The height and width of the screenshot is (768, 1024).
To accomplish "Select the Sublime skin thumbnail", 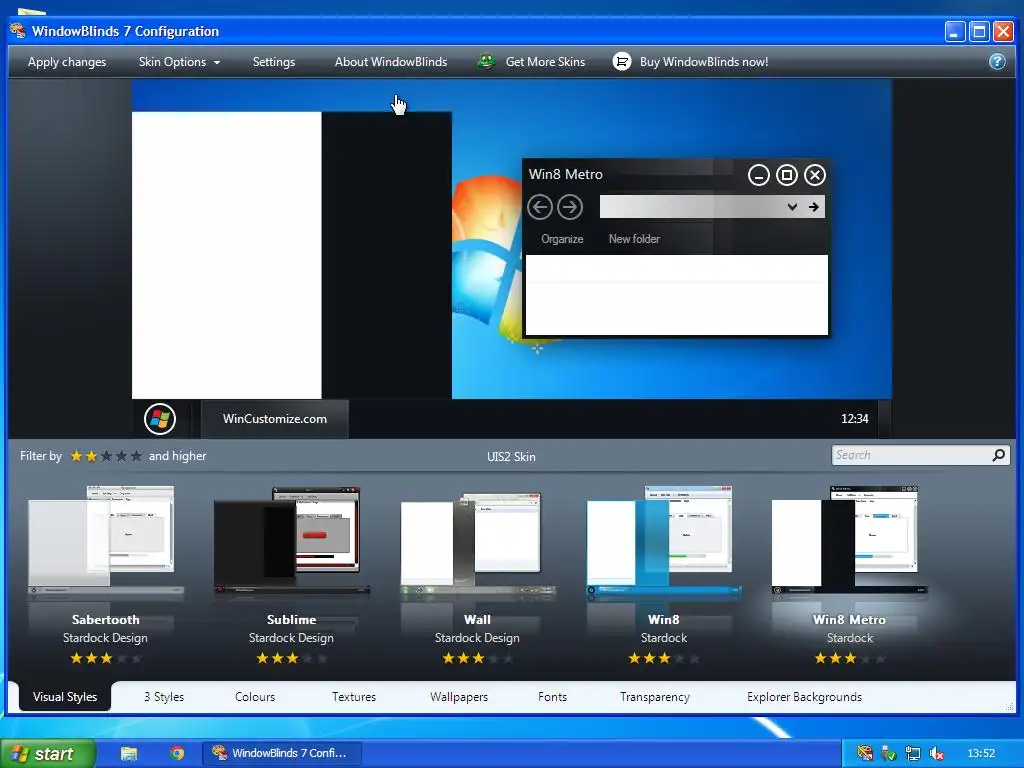I will (x=291, y=542).
